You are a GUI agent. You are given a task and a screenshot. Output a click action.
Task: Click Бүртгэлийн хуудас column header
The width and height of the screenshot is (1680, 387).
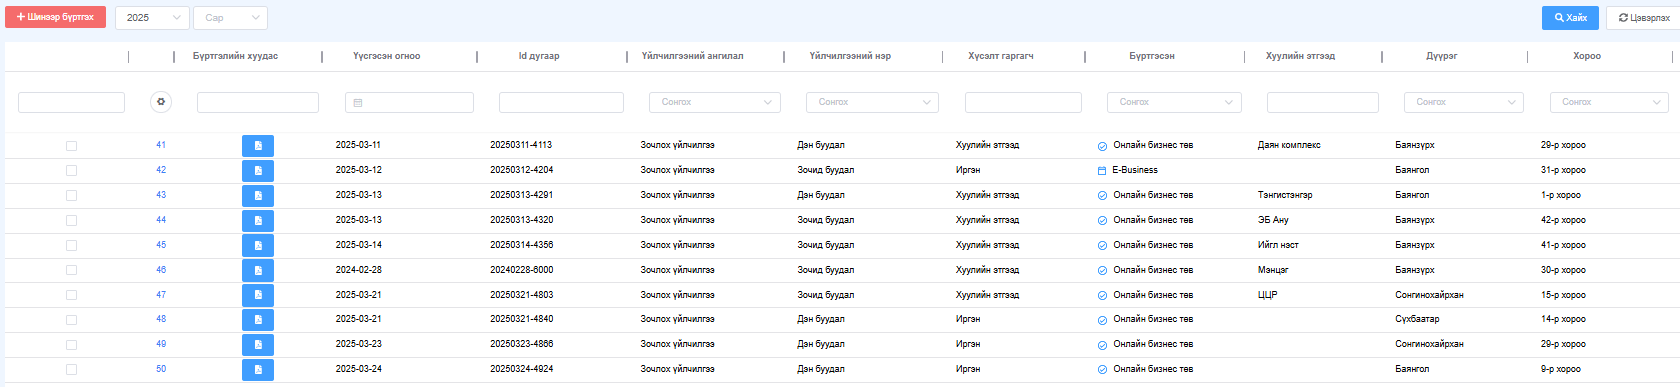tap(235, 56)
